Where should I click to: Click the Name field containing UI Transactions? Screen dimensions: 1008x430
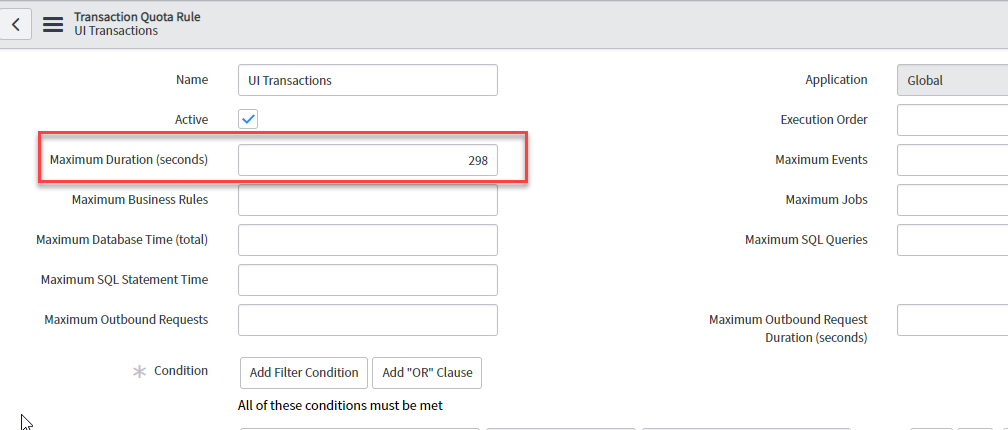(x=367, y=80)
